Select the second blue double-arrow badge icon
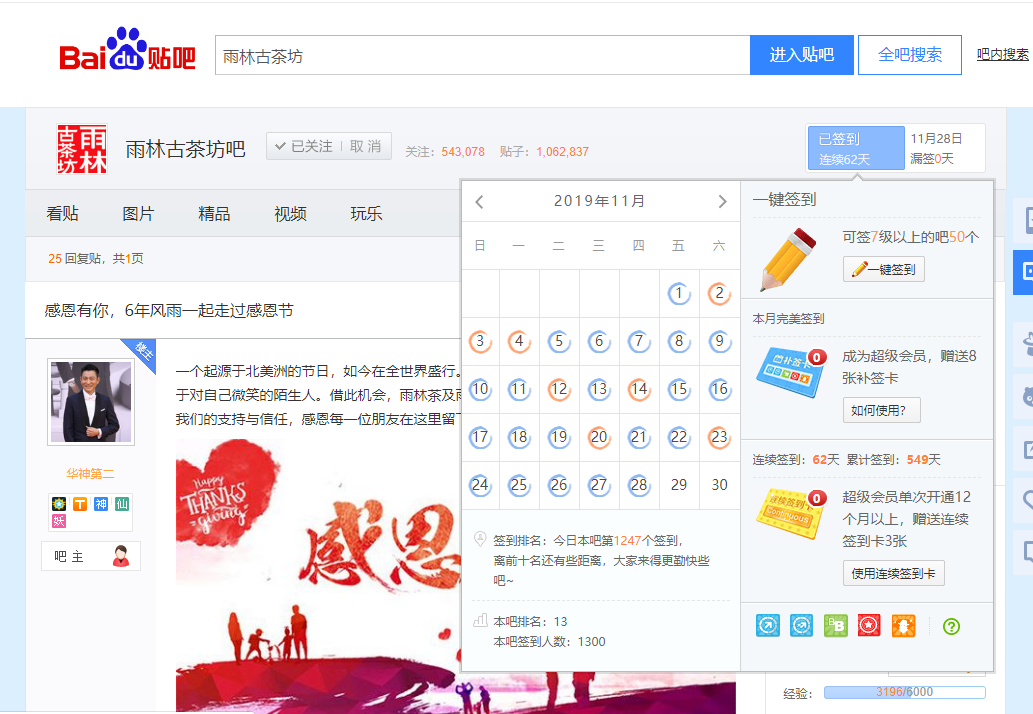 coord(801,626)
